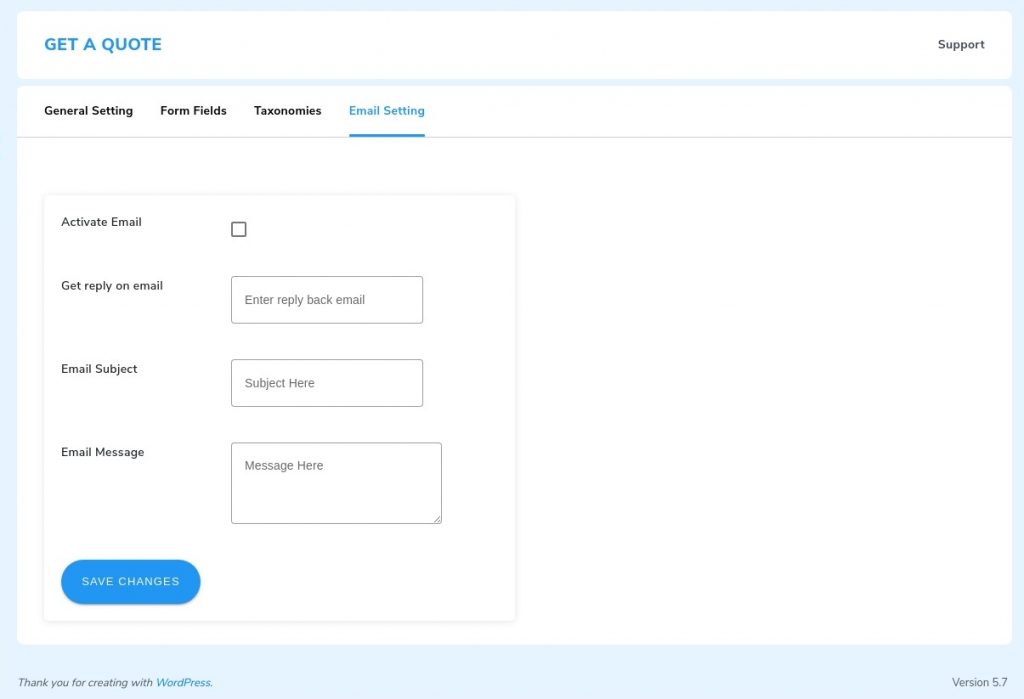
Task: Focus the Email Subject input box
Action: (326, 382)
